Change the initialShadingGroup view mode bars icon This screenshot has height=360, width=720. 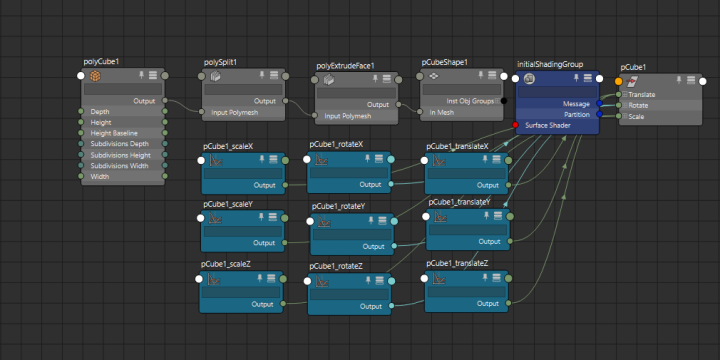tap(588, 79)
